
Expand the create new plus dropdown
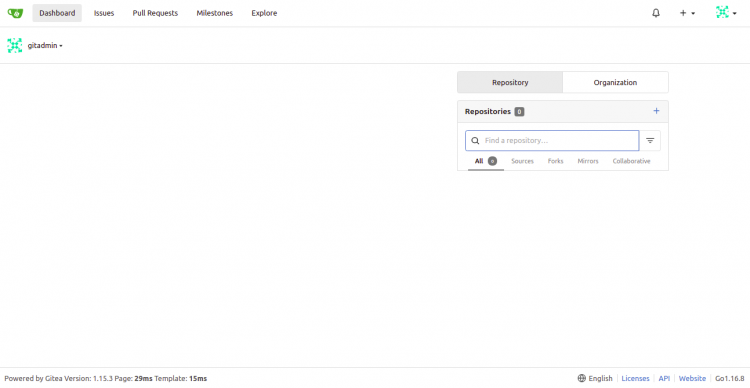(x=687, y=13)
